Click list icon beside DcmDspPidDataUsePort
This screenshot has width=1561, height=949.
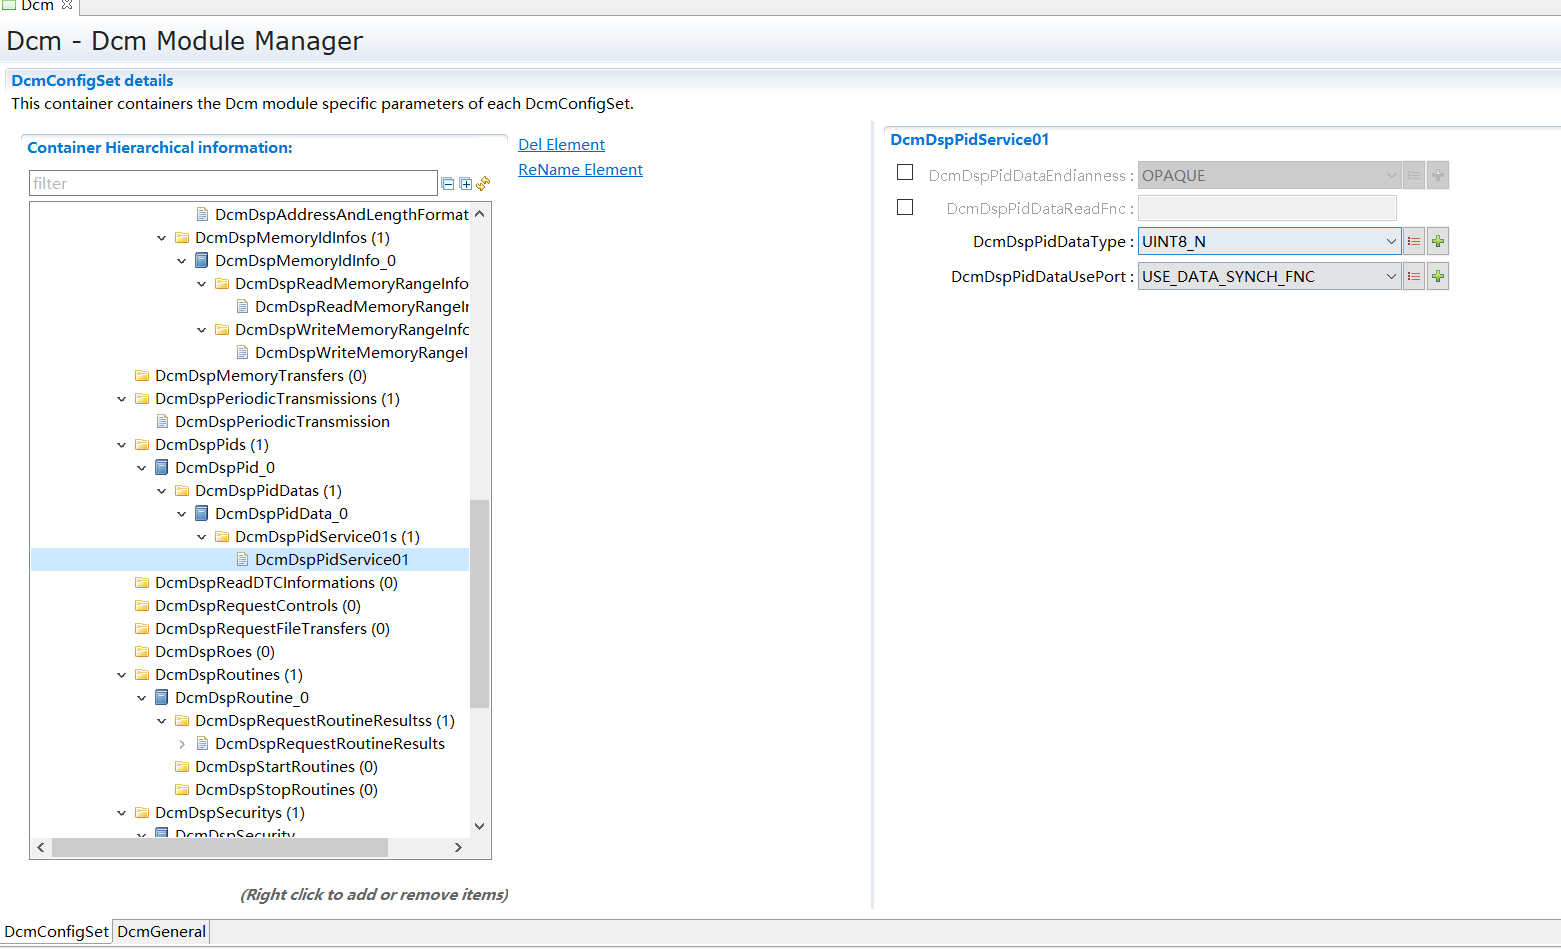point(1414,277)
